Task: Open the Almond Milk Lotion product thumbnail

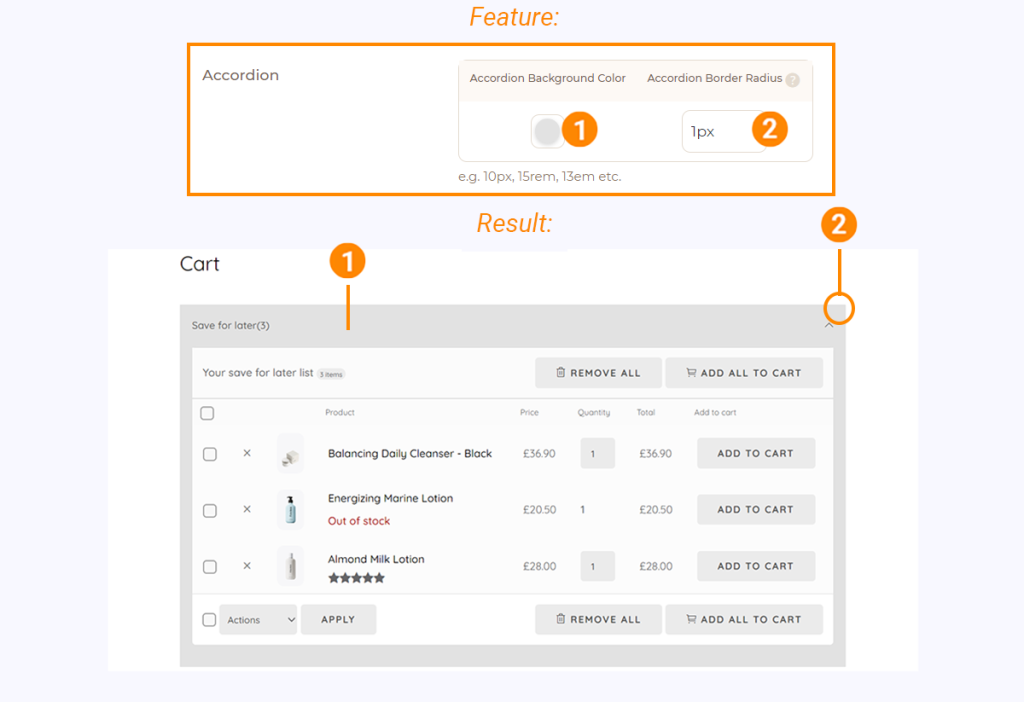Action: point(291,566)
